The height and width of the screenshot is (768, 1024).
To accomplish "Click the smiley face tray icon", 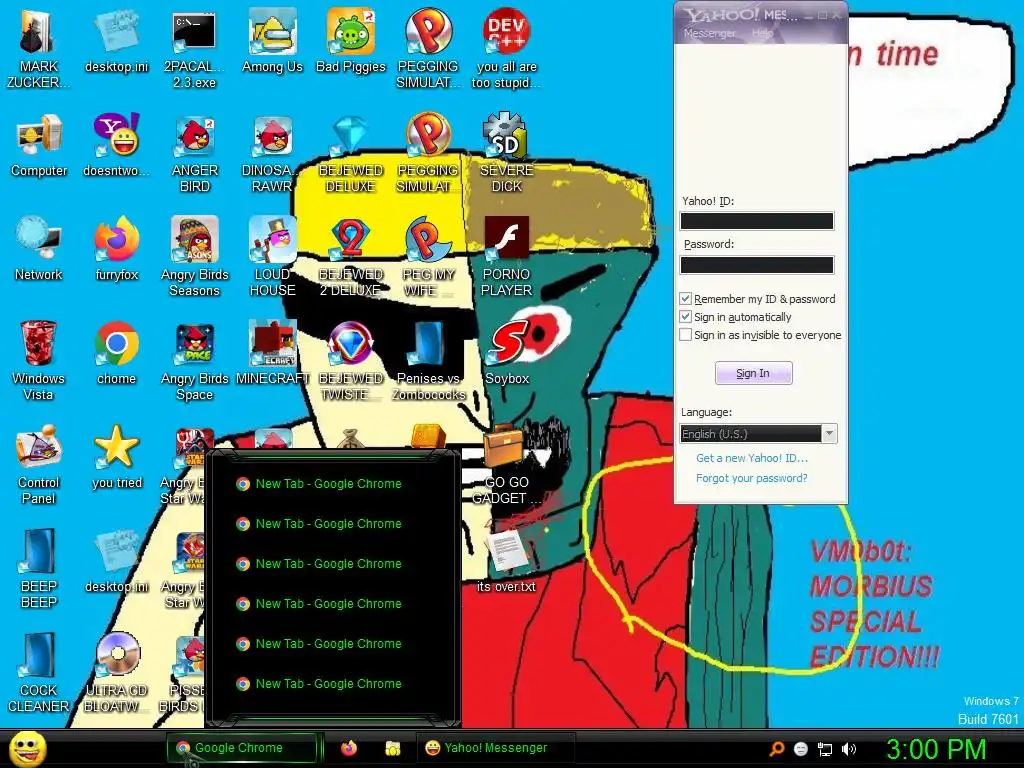I will tap(801, 749).
